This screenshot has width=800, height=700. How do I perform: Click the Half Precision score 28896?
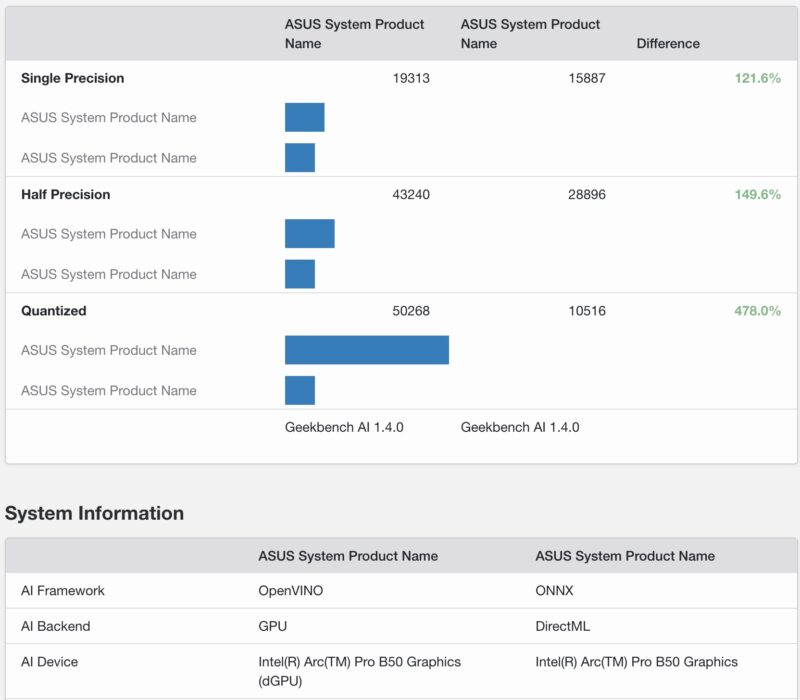pyautogui.click(x=588, y=194)
